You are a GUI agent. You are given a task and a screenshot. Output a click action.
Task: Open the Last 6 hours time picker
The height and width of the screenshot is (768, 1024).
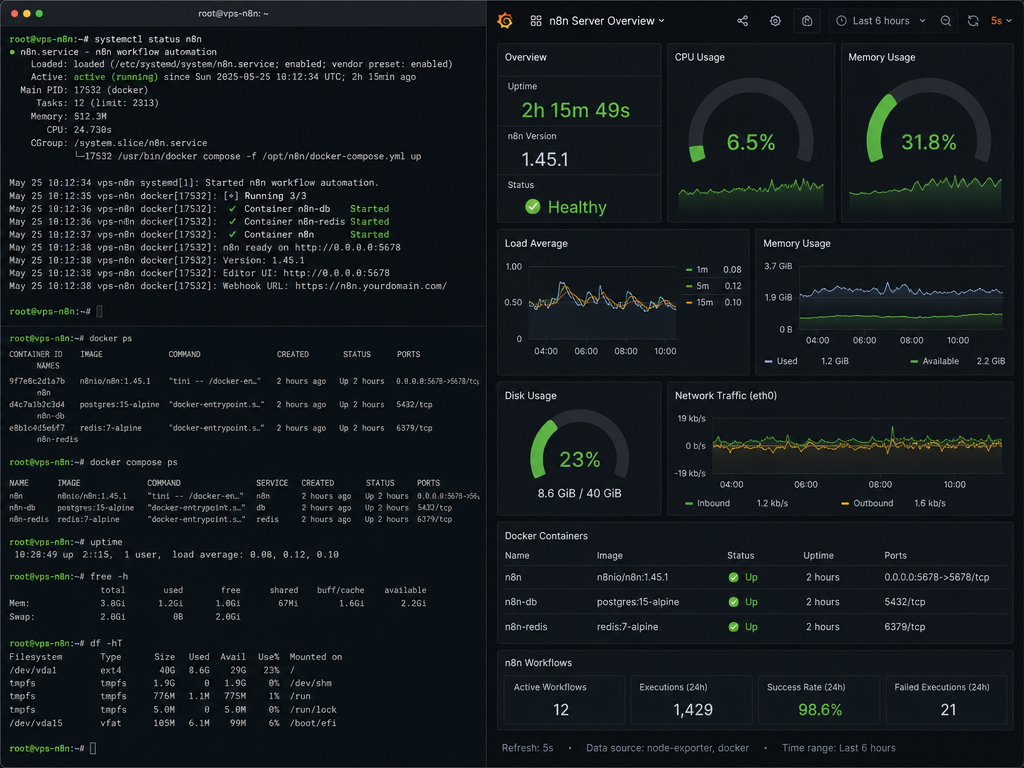(x=880, y=21)
